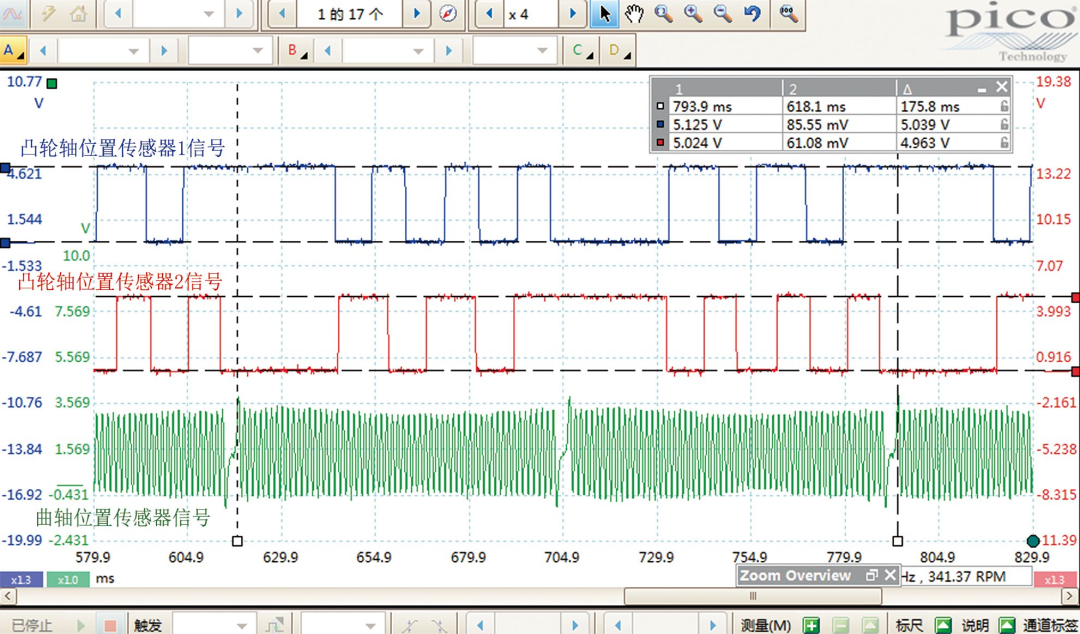Click the lightning auto setup icon
This screenshot has width=1080, height=634.
tap(48, 14)
